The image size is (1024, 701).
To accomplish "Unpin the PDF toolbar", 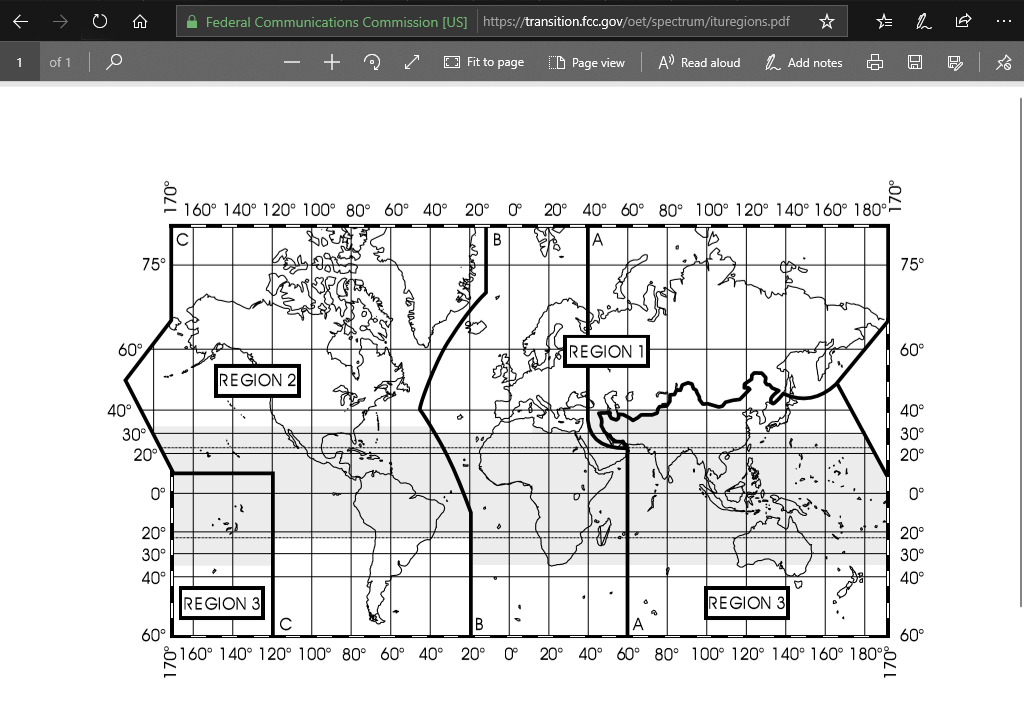I will pyautogui.click(x=1004, y=63).
